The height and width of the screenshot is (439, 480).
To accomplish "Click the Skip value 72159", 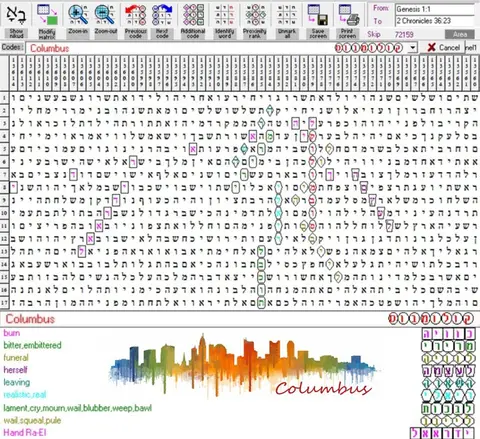I will [404, 34].
